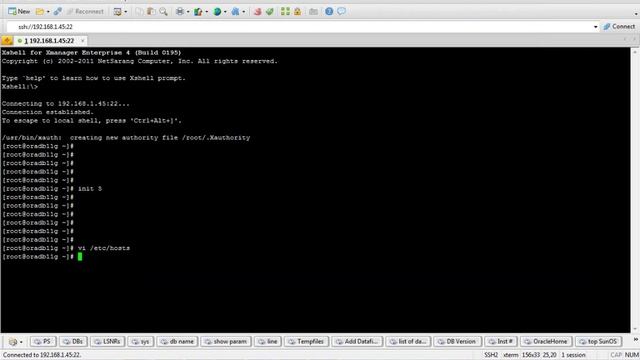Viewport: 640px width, 360px height.
Task: Click the DB Version quick command
Action: [457, 342]
